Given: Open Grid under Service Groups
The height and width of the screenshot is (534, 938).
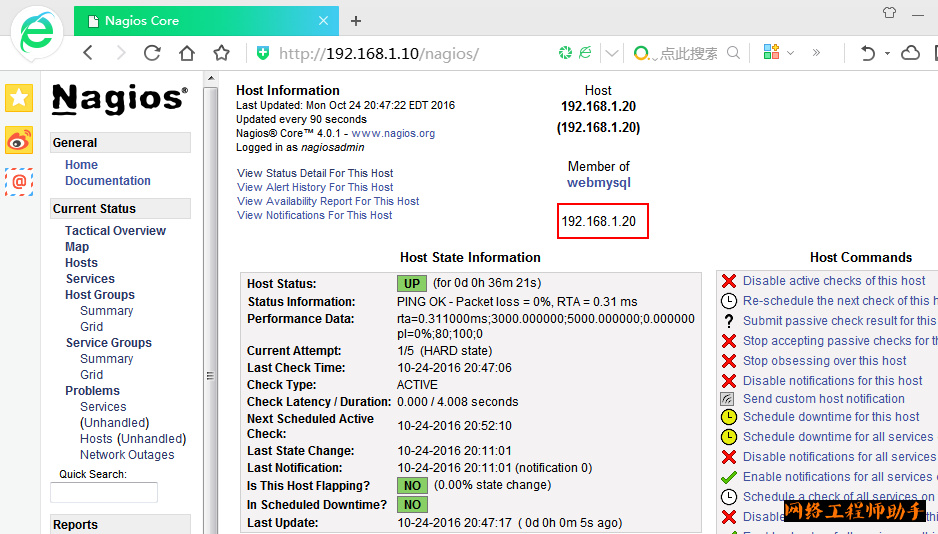Looking at the screenshot, I should [x=92, y=375].
